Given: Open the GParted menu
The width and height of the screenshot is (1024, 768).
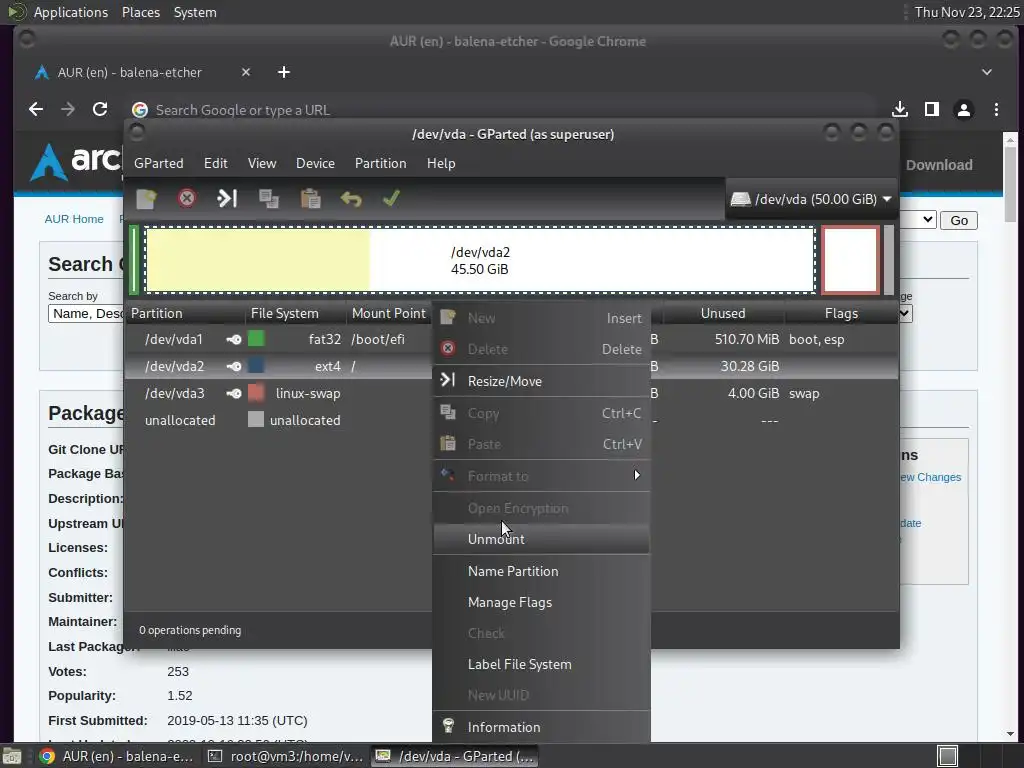Looking at the screenshot, I should [x=159, y=163].
